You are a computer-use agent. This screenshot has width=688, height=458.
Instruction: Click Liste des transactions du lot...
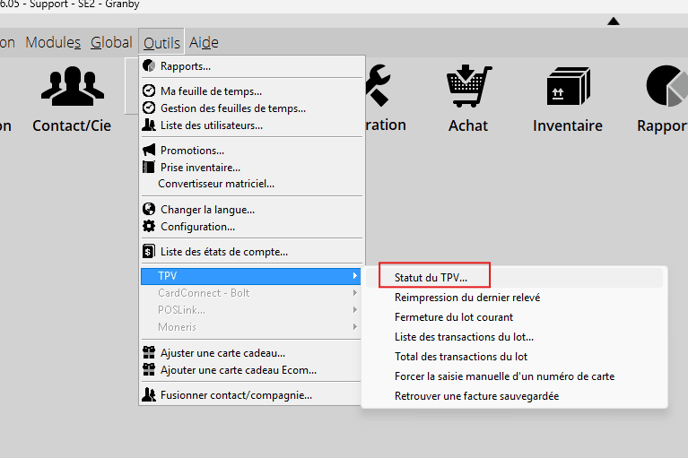464,337
